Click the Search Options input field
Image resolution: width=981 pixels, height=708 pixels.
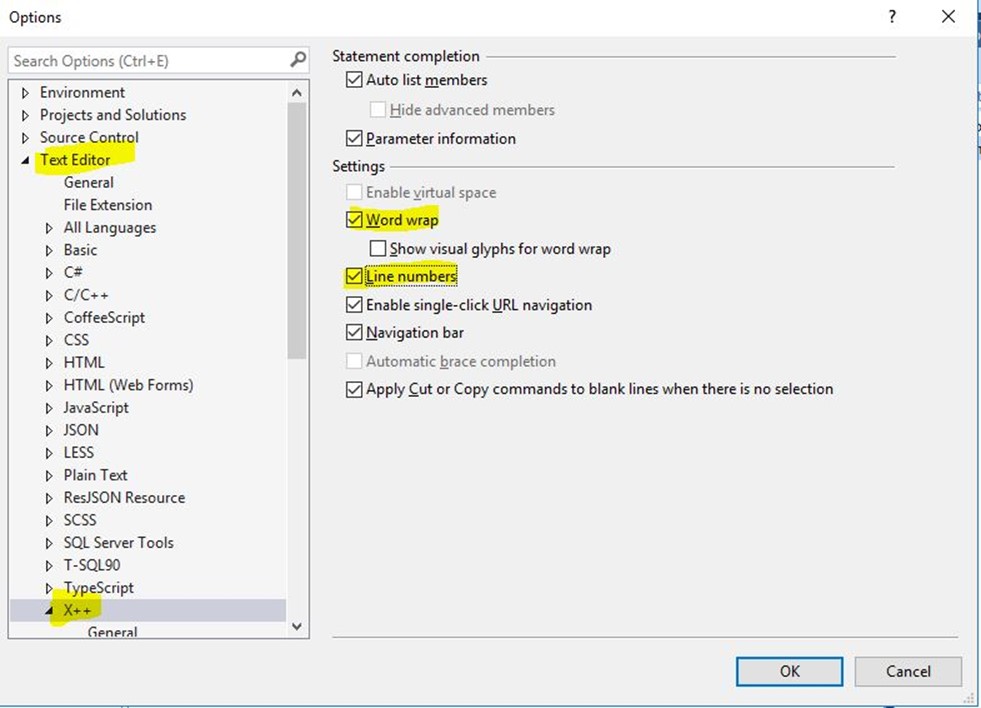click(x=145, y=61)
